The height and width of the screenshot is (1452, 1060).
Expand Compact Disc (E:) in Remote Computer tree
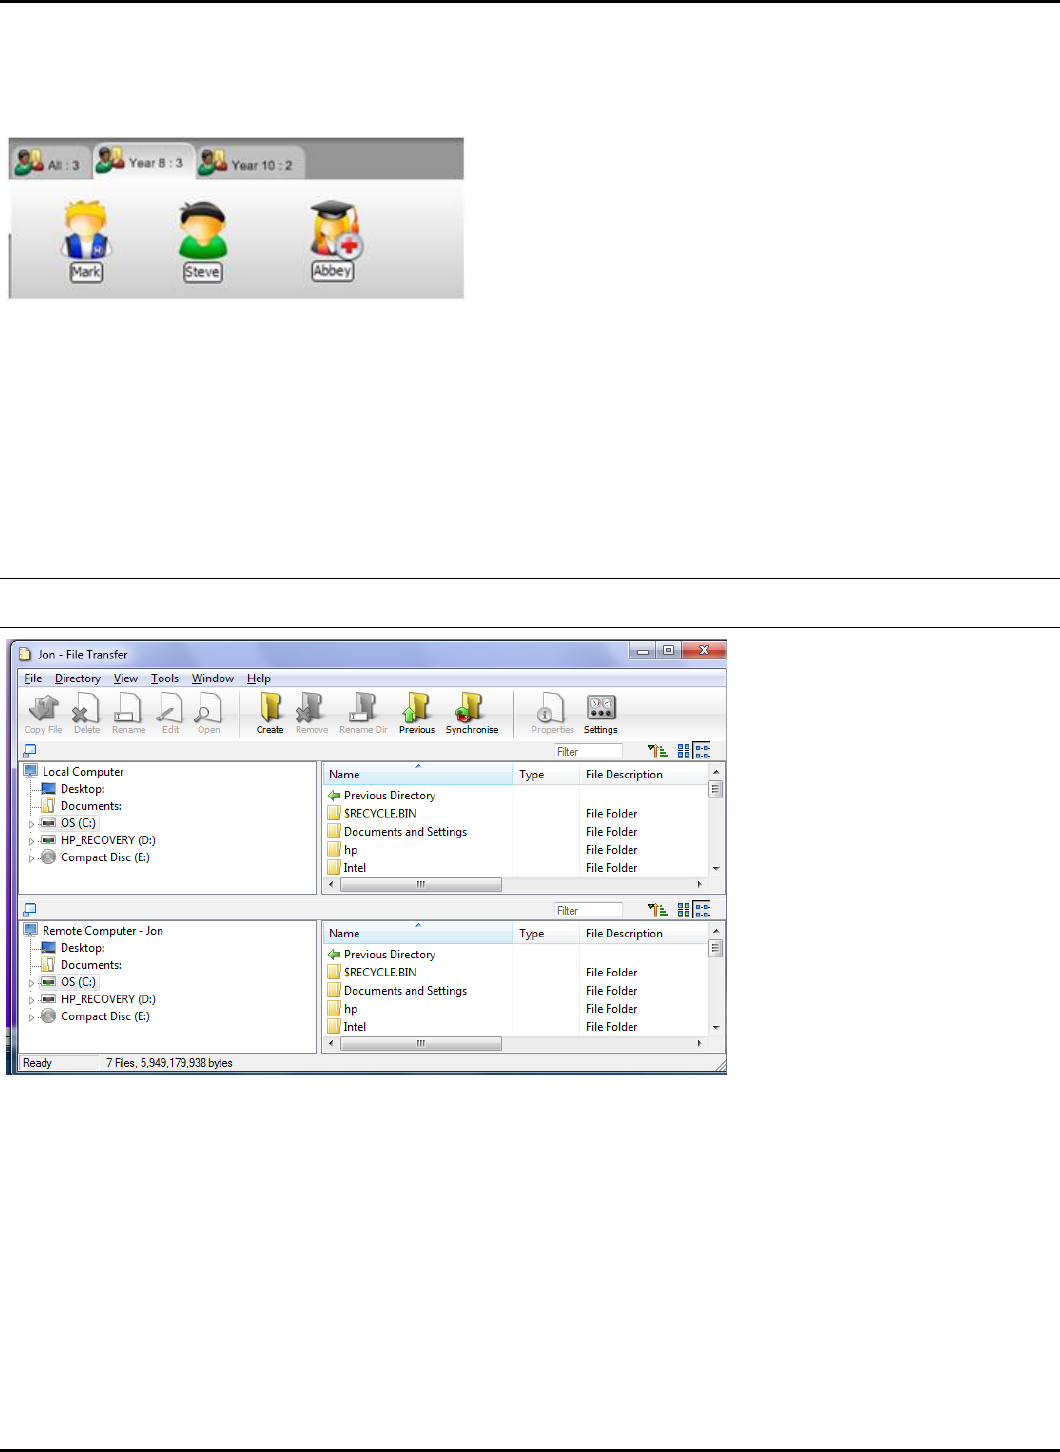point(31,1017)
